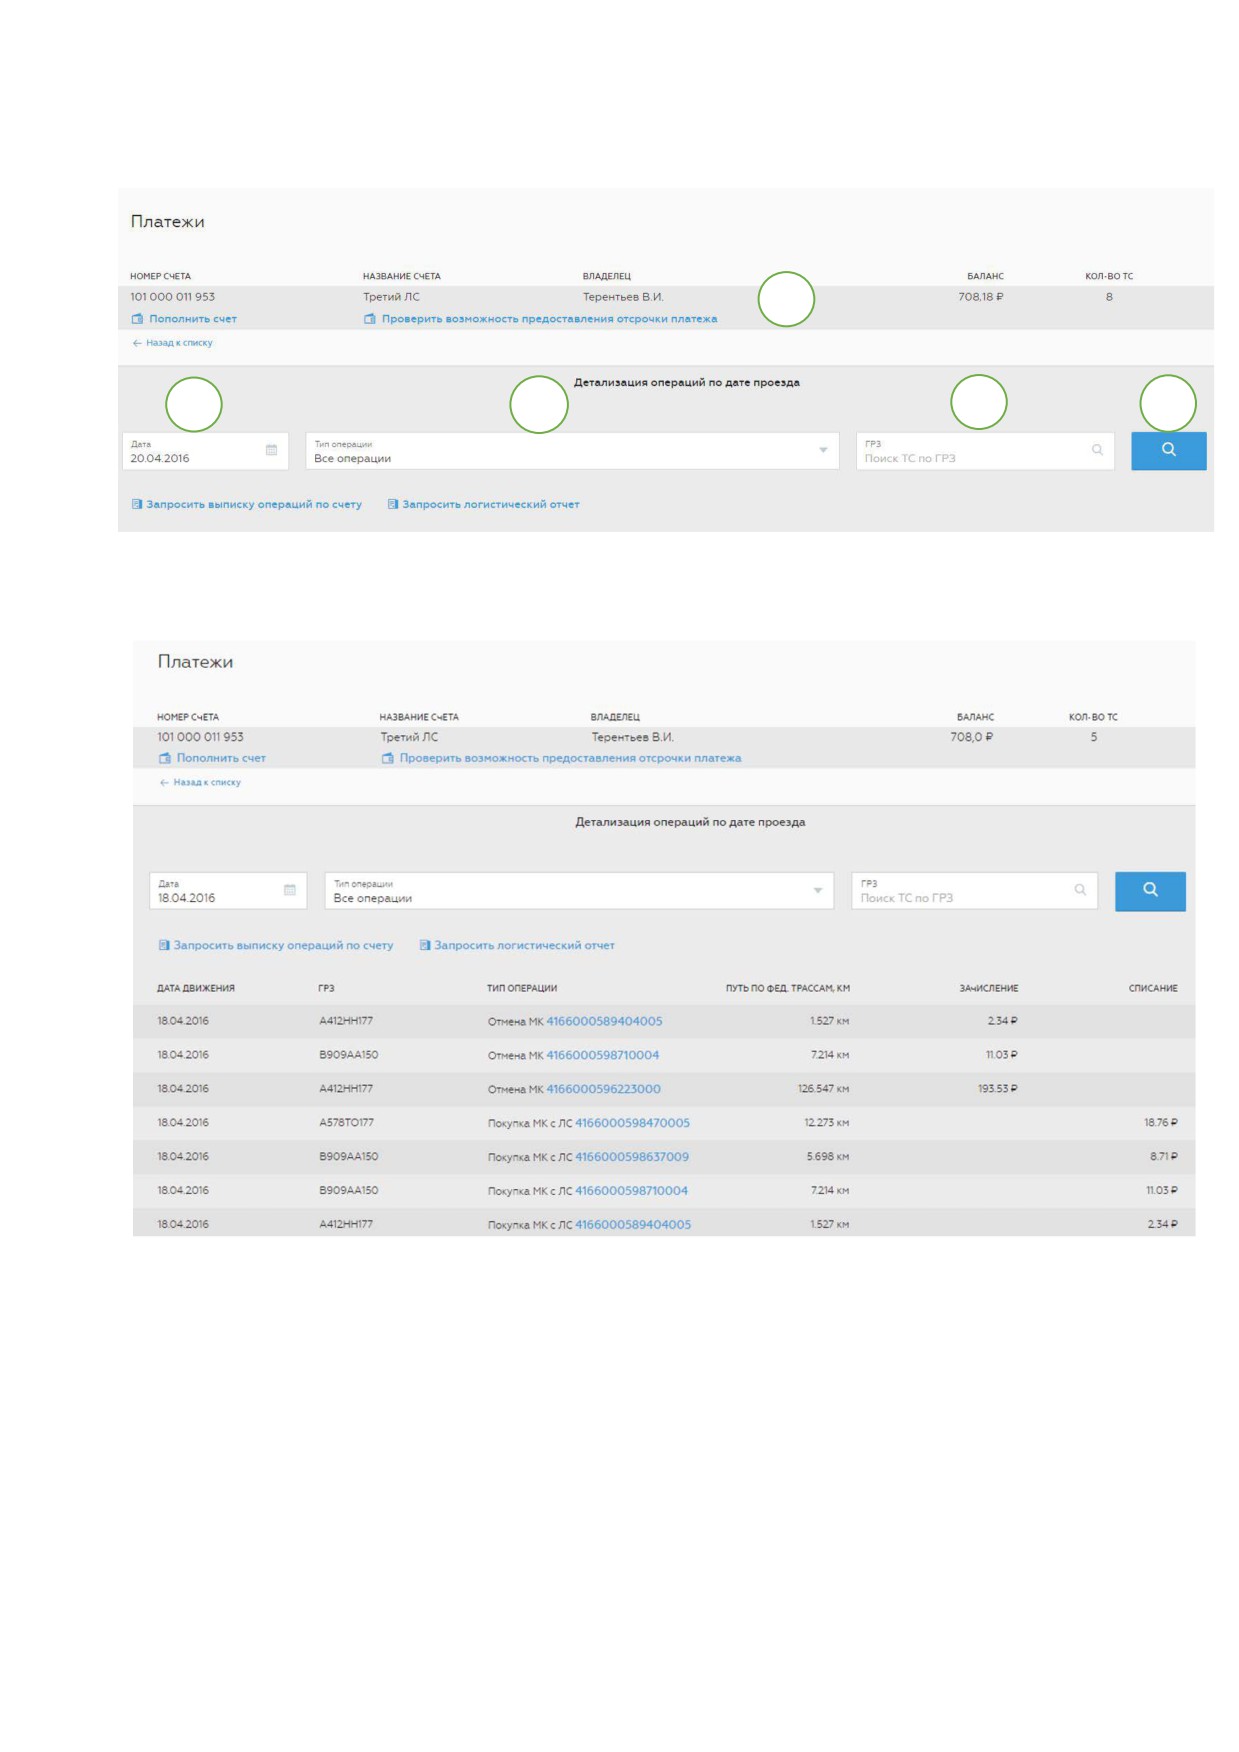
Task: Click Запросить выписку операций по счету below 18.04.2016
Action: click(x=283, y=945)
